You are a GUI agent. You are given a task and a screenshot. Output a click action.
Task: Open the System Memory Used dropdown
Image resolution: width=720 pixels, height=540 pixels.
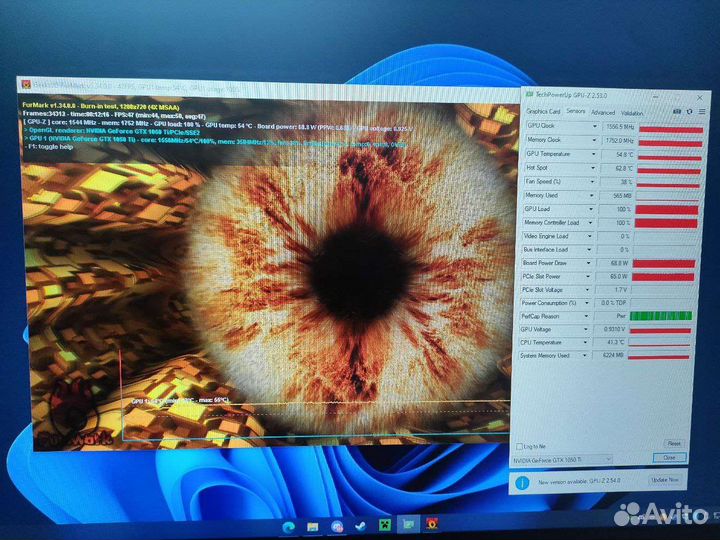585,355
